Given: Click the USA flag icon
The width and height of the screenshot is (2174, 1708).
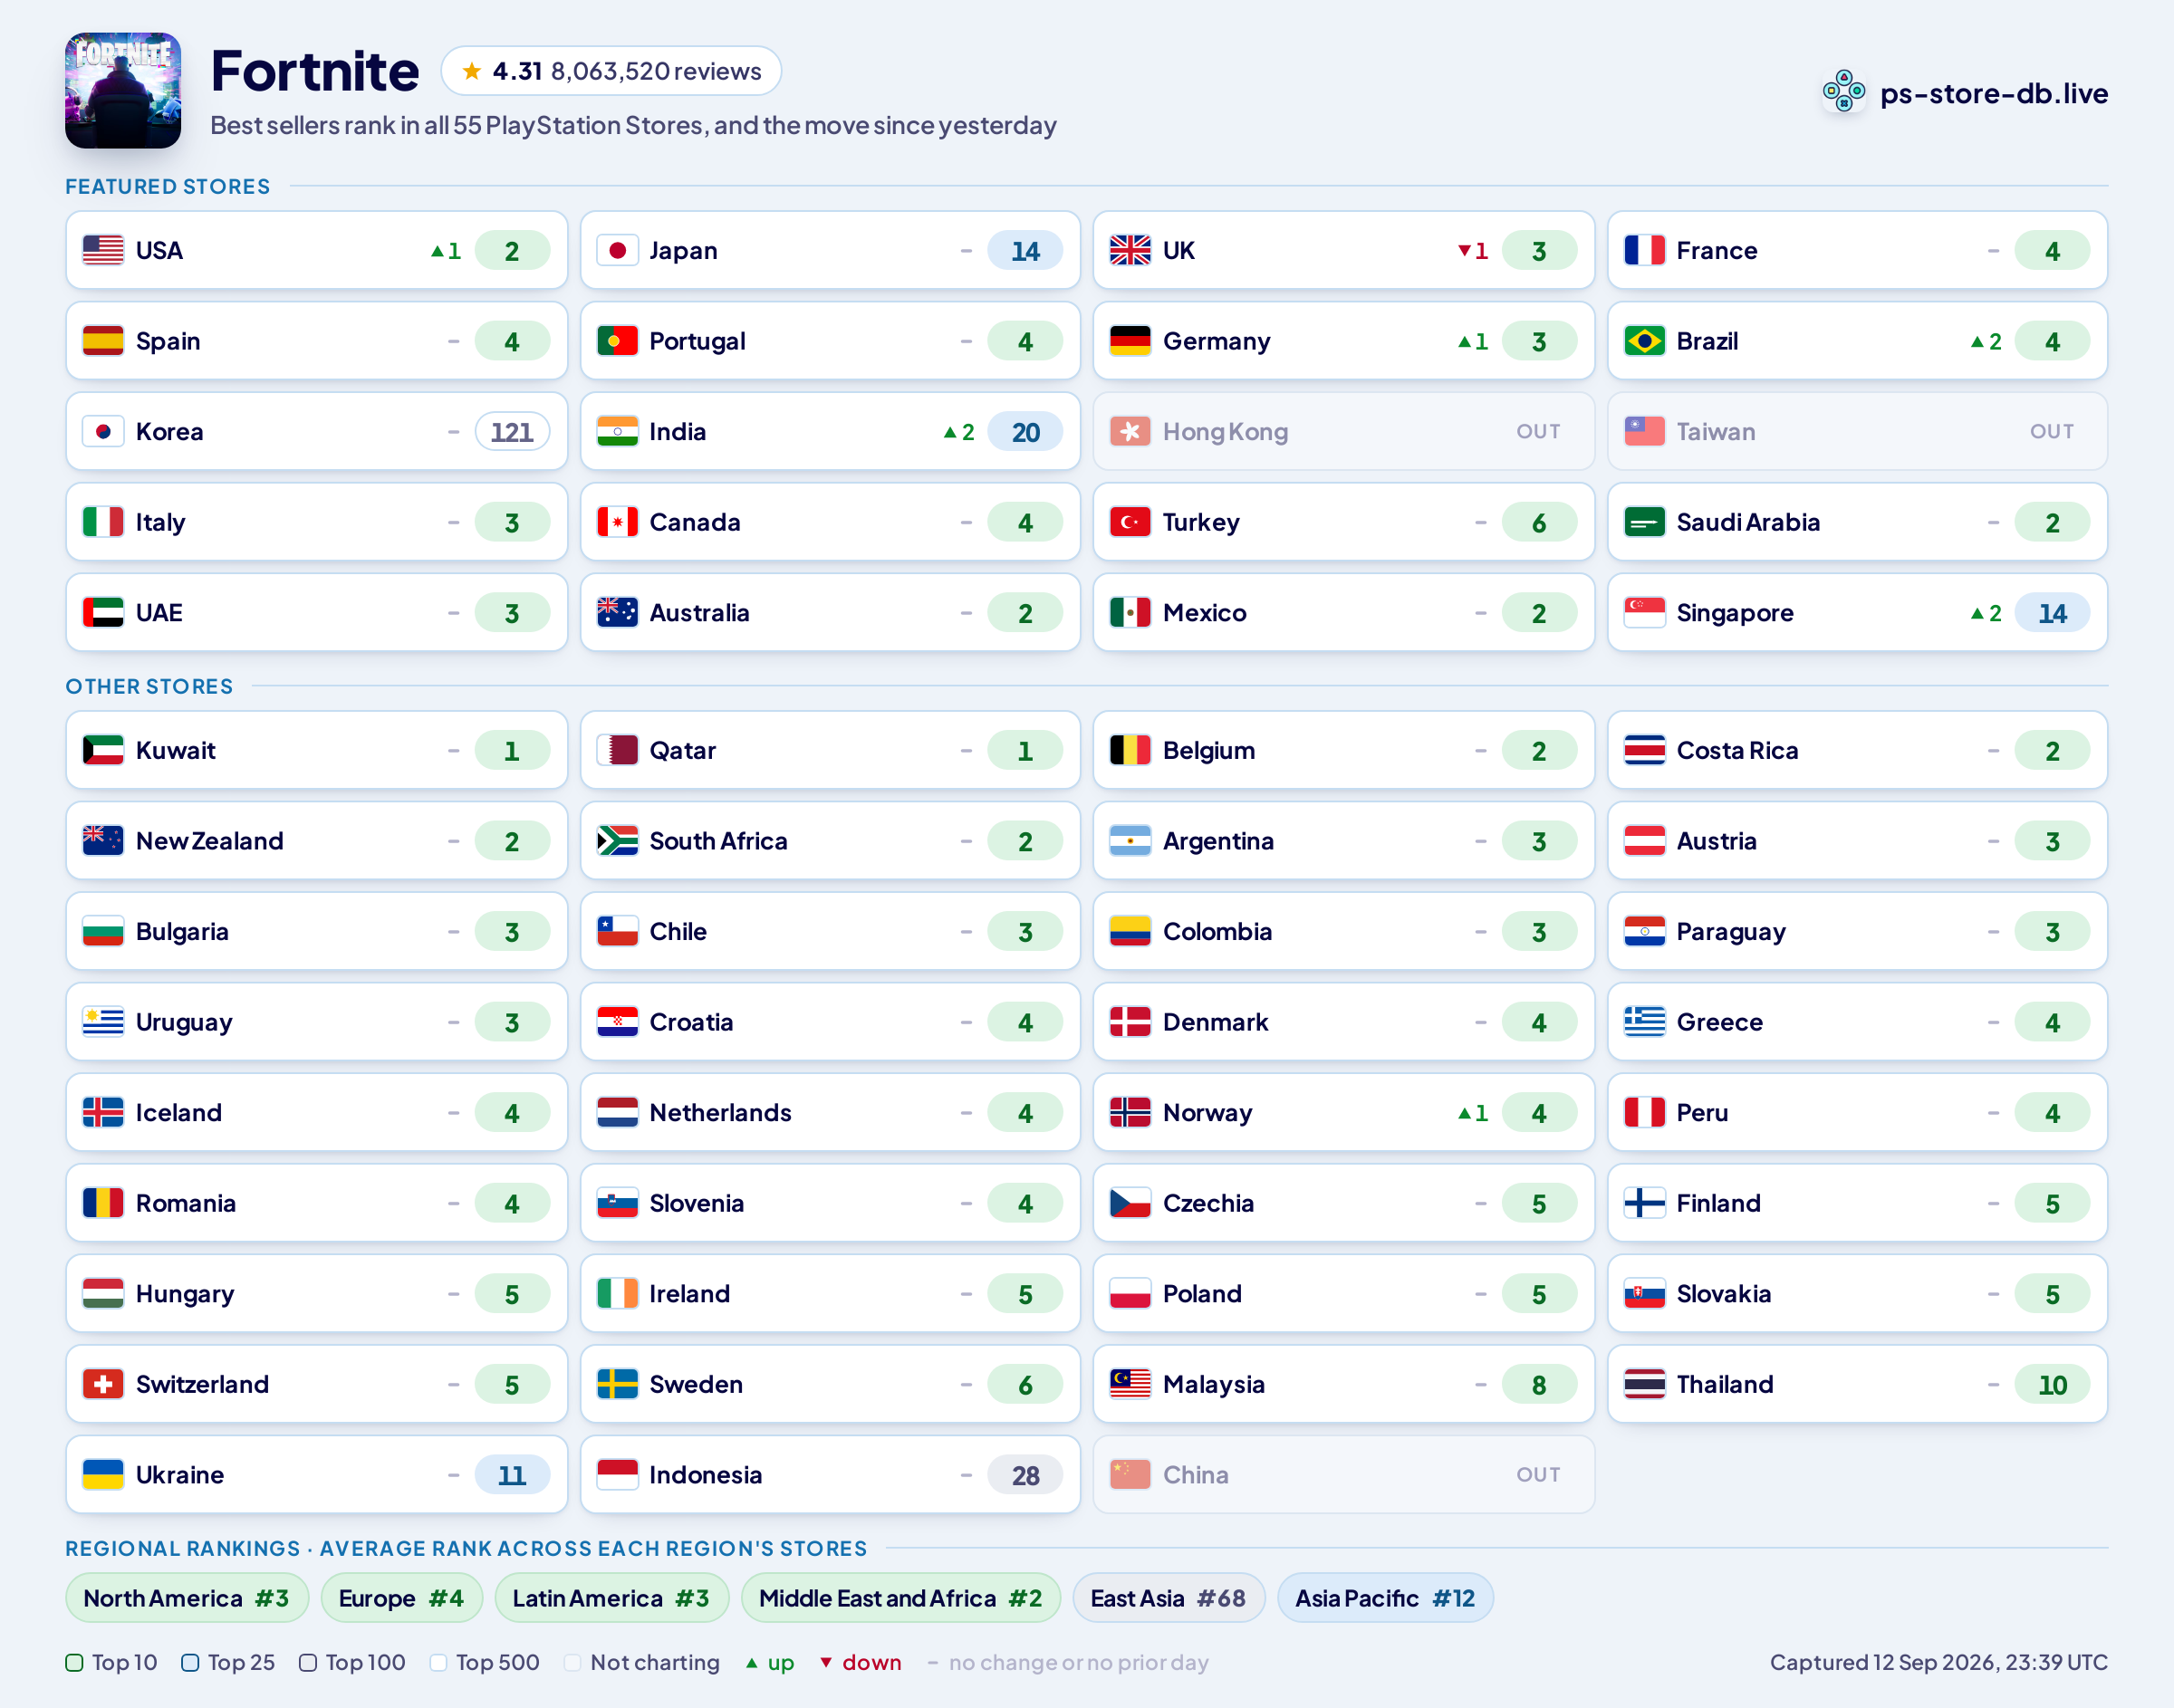Looking at the screenshot, I should pyautogui.click(x=103, y=250).
